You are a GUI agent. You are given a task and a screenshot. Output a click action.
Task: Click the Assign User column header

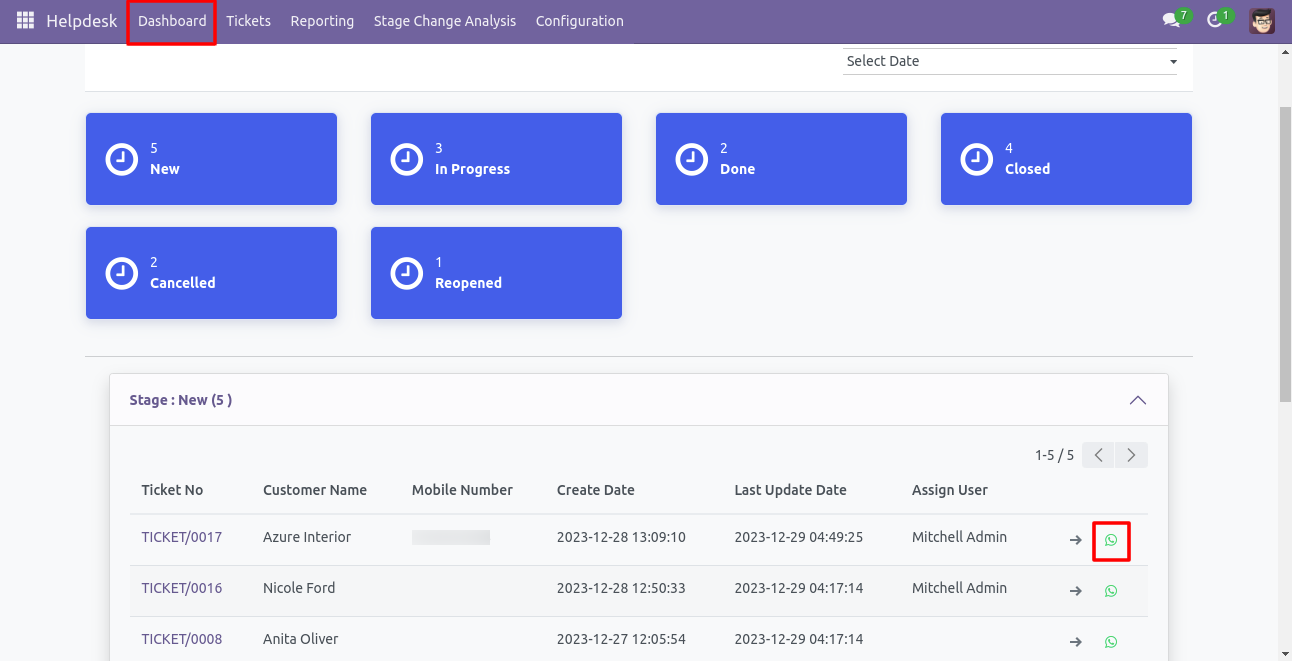(x=950, y=490)
